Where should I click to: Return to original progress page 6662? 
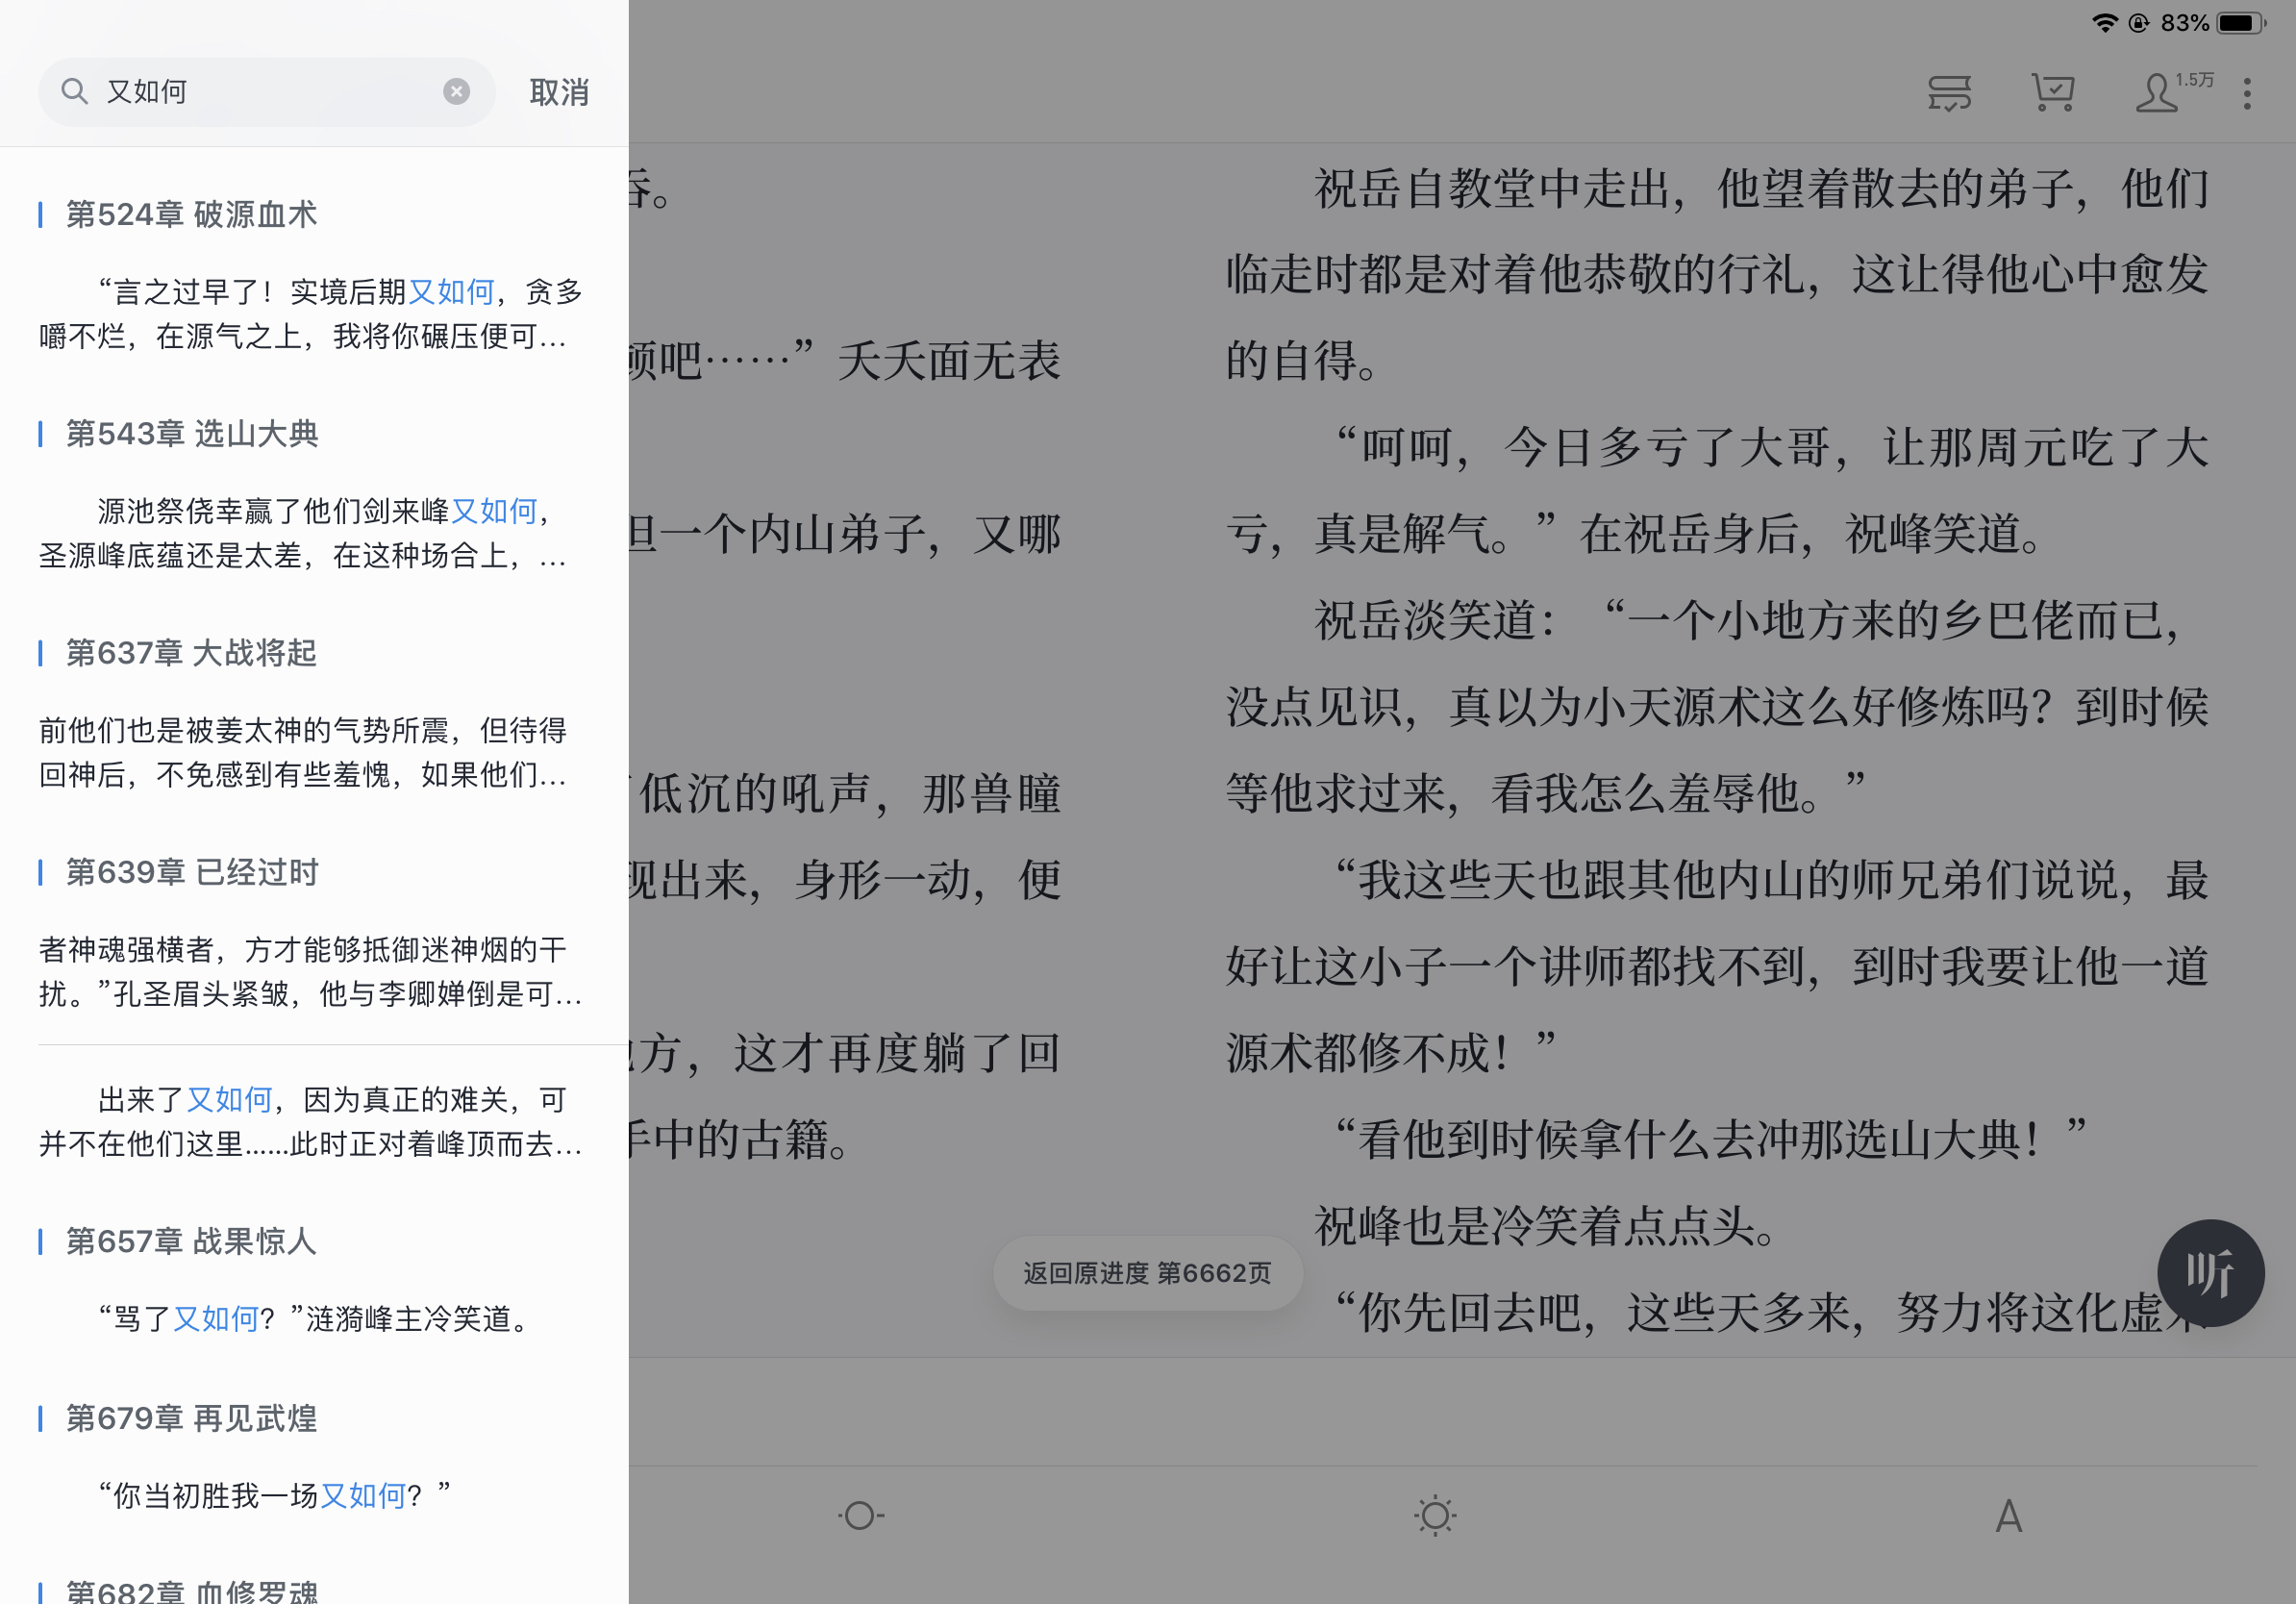[x=1147, y=1273]
